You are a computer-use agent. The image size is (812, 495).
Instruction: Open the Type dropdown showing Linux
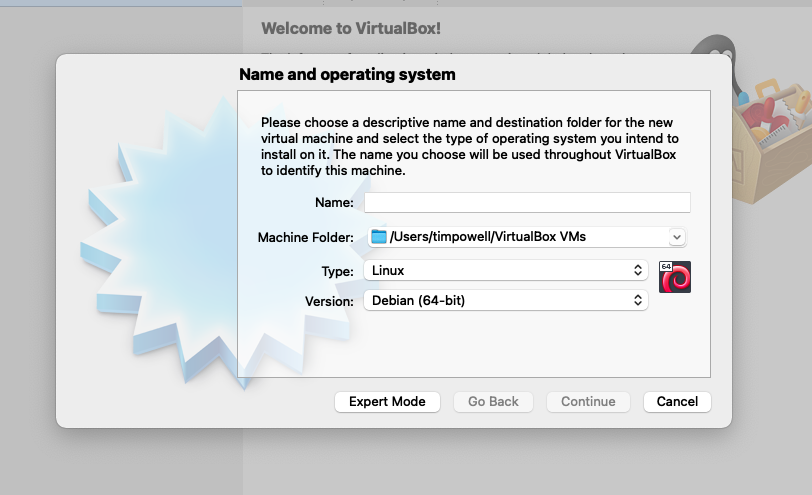pyautogui.click(x=506, y=270)
